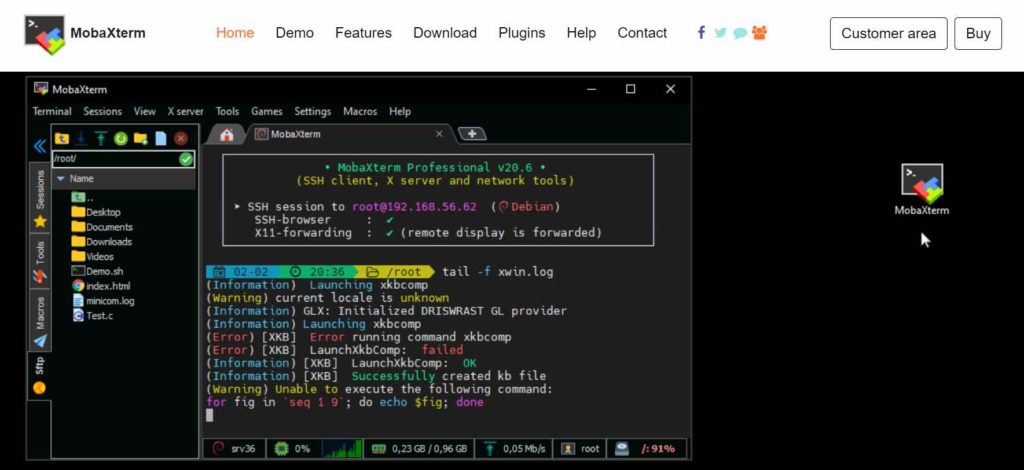Go to the Home page link
The image size is (1024, 470).
tap(235, 33)
